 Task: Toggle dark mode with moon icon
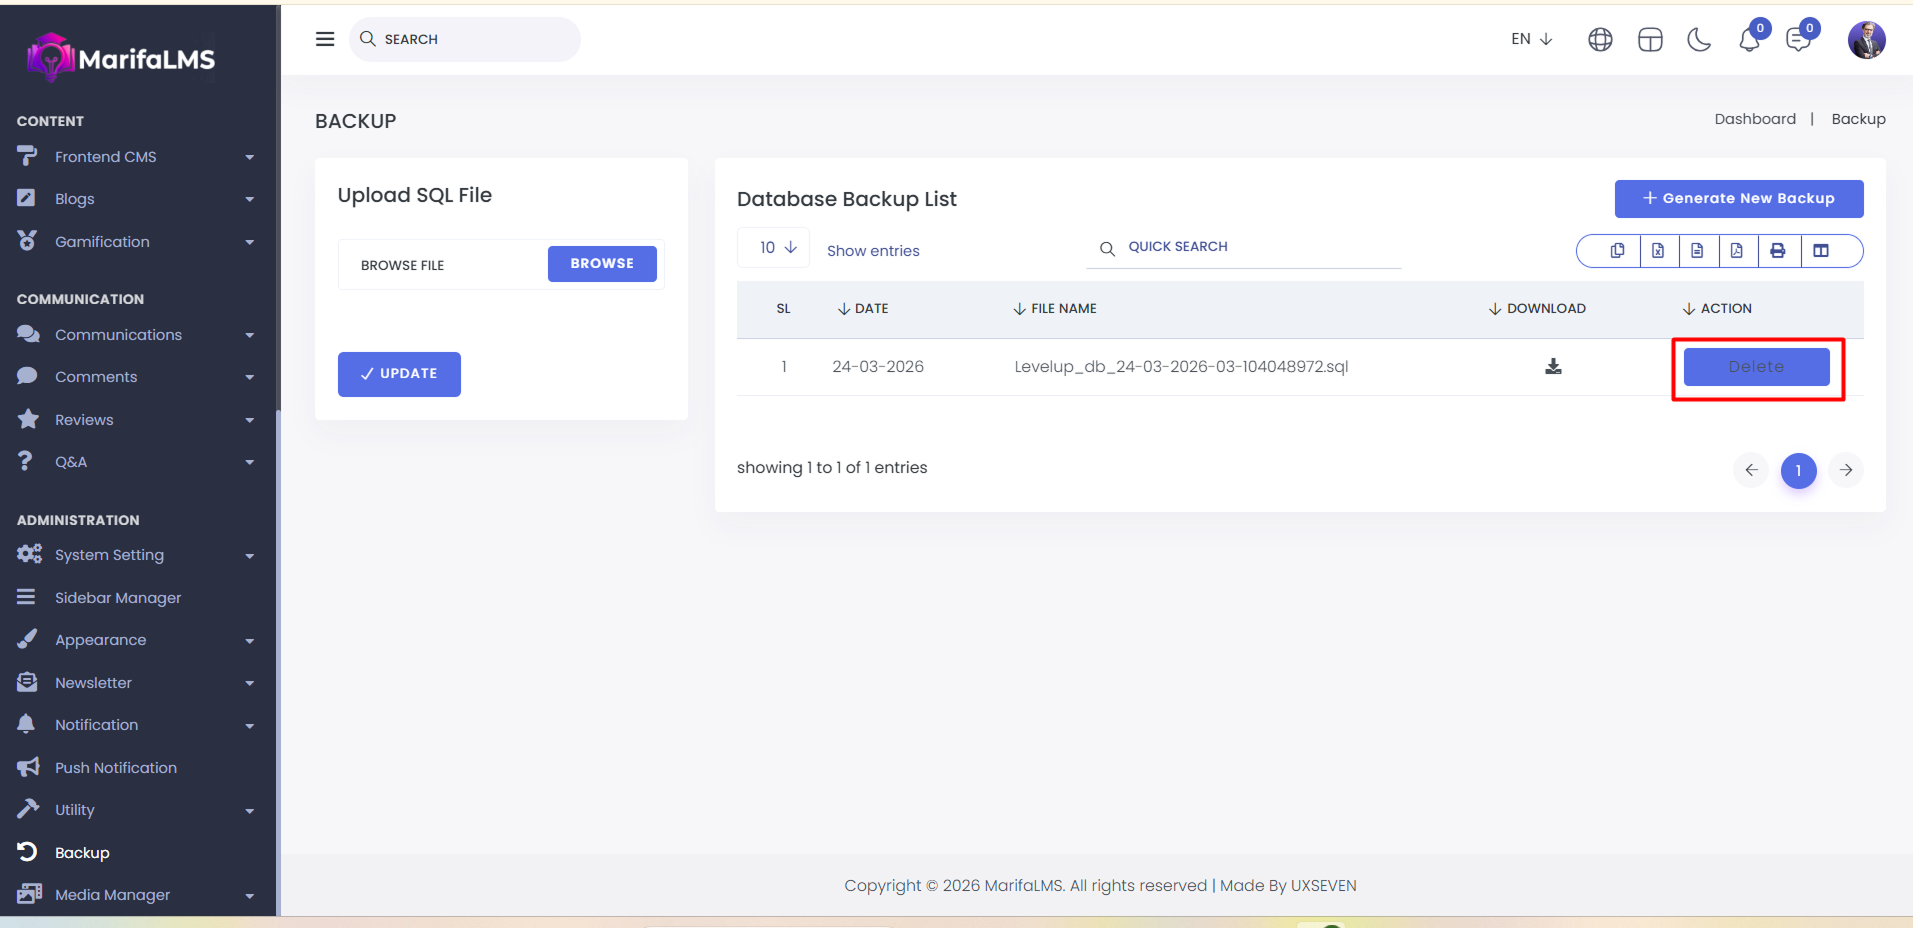(1698, 40)
